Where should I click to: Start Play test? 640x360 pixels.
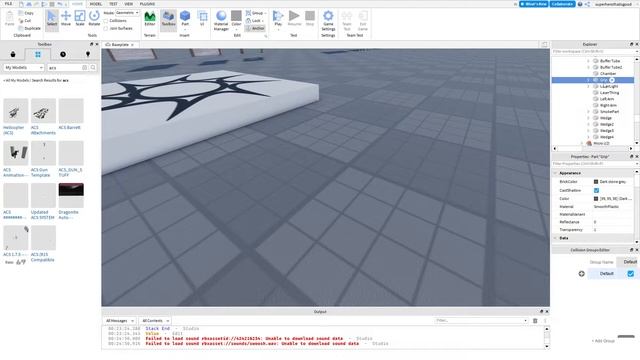(278, 20)
